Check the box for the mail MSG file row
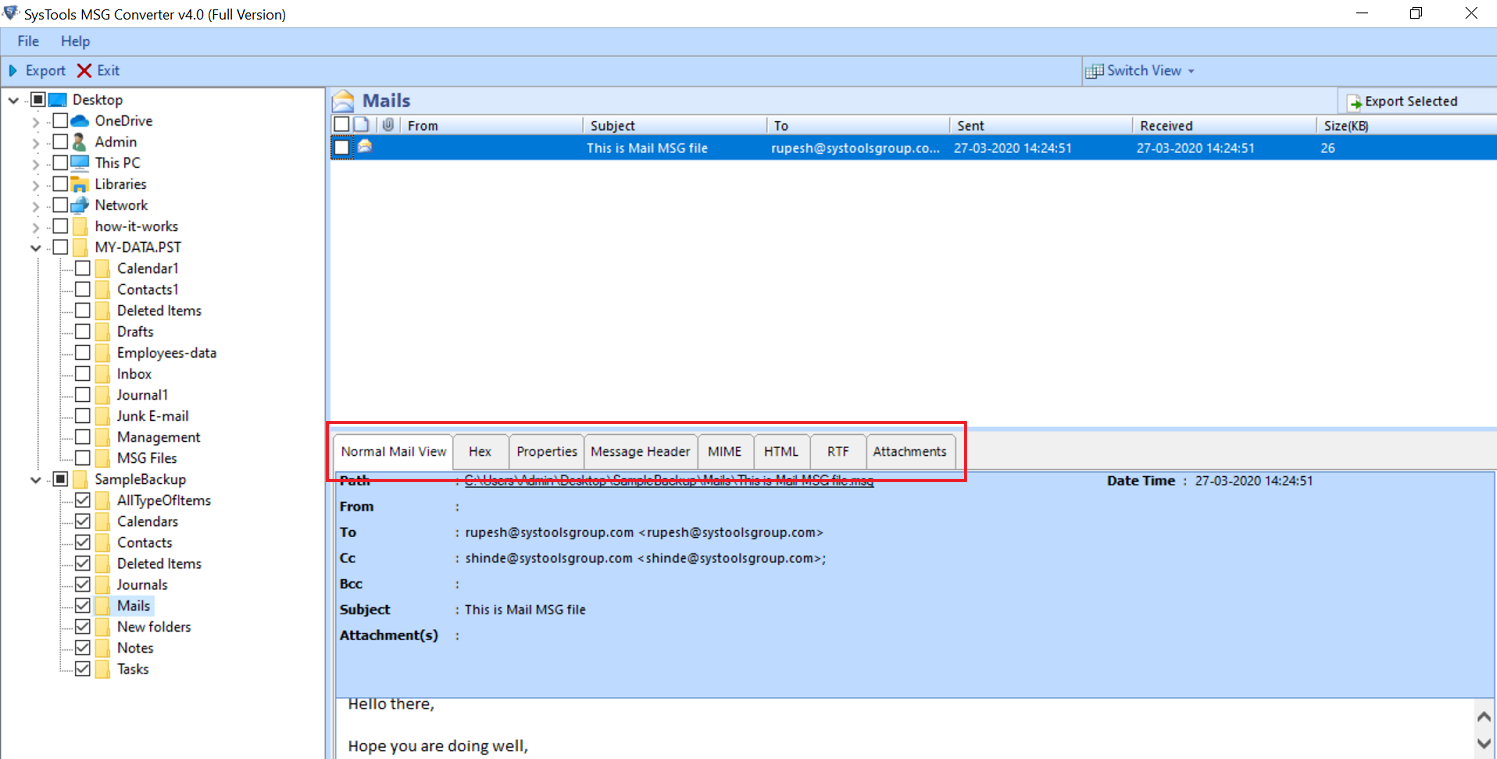 (342, 148)
